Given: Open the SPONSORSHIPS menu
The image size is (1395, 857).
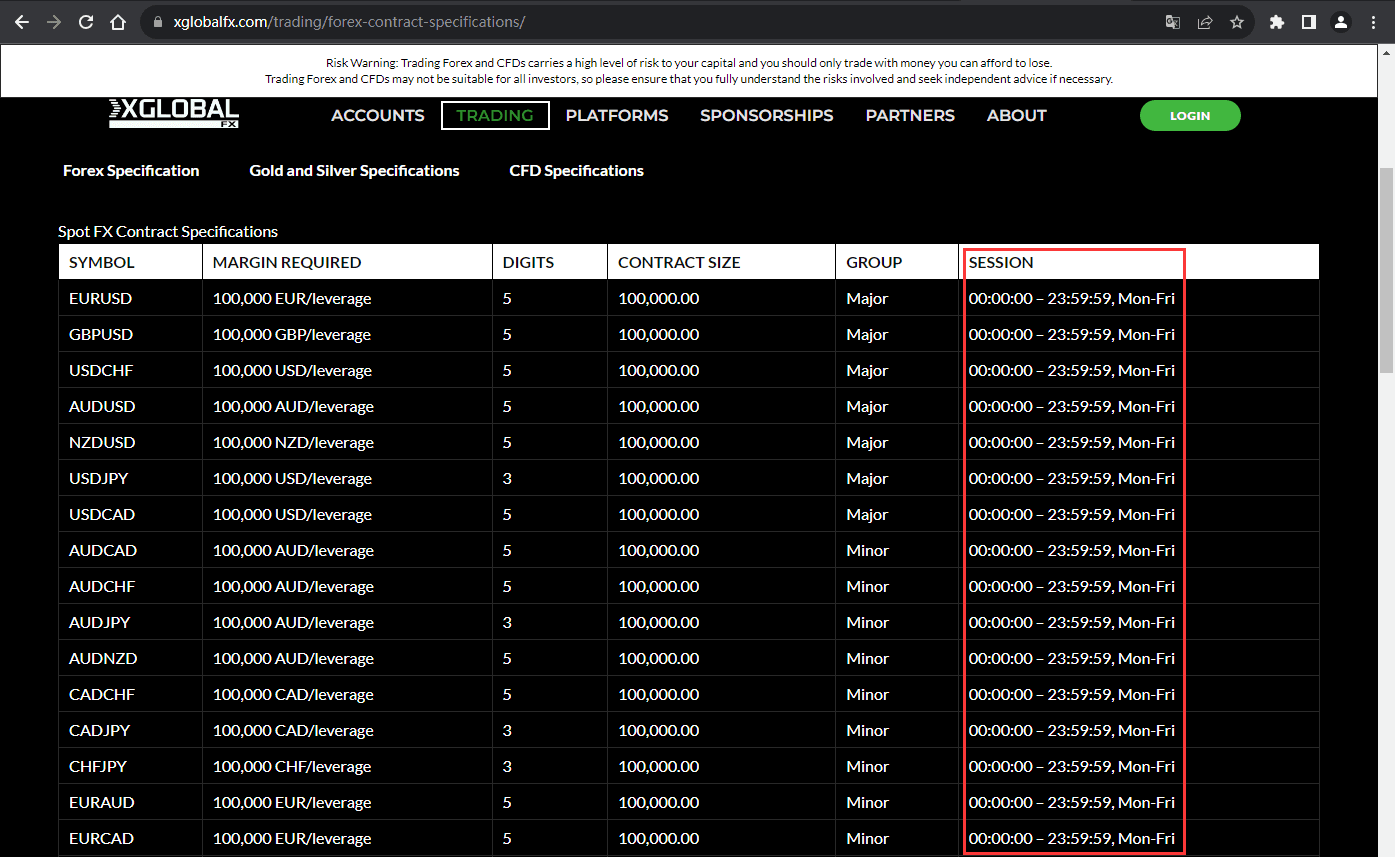Looking at the screenshot, I should (x=767, y=116).
